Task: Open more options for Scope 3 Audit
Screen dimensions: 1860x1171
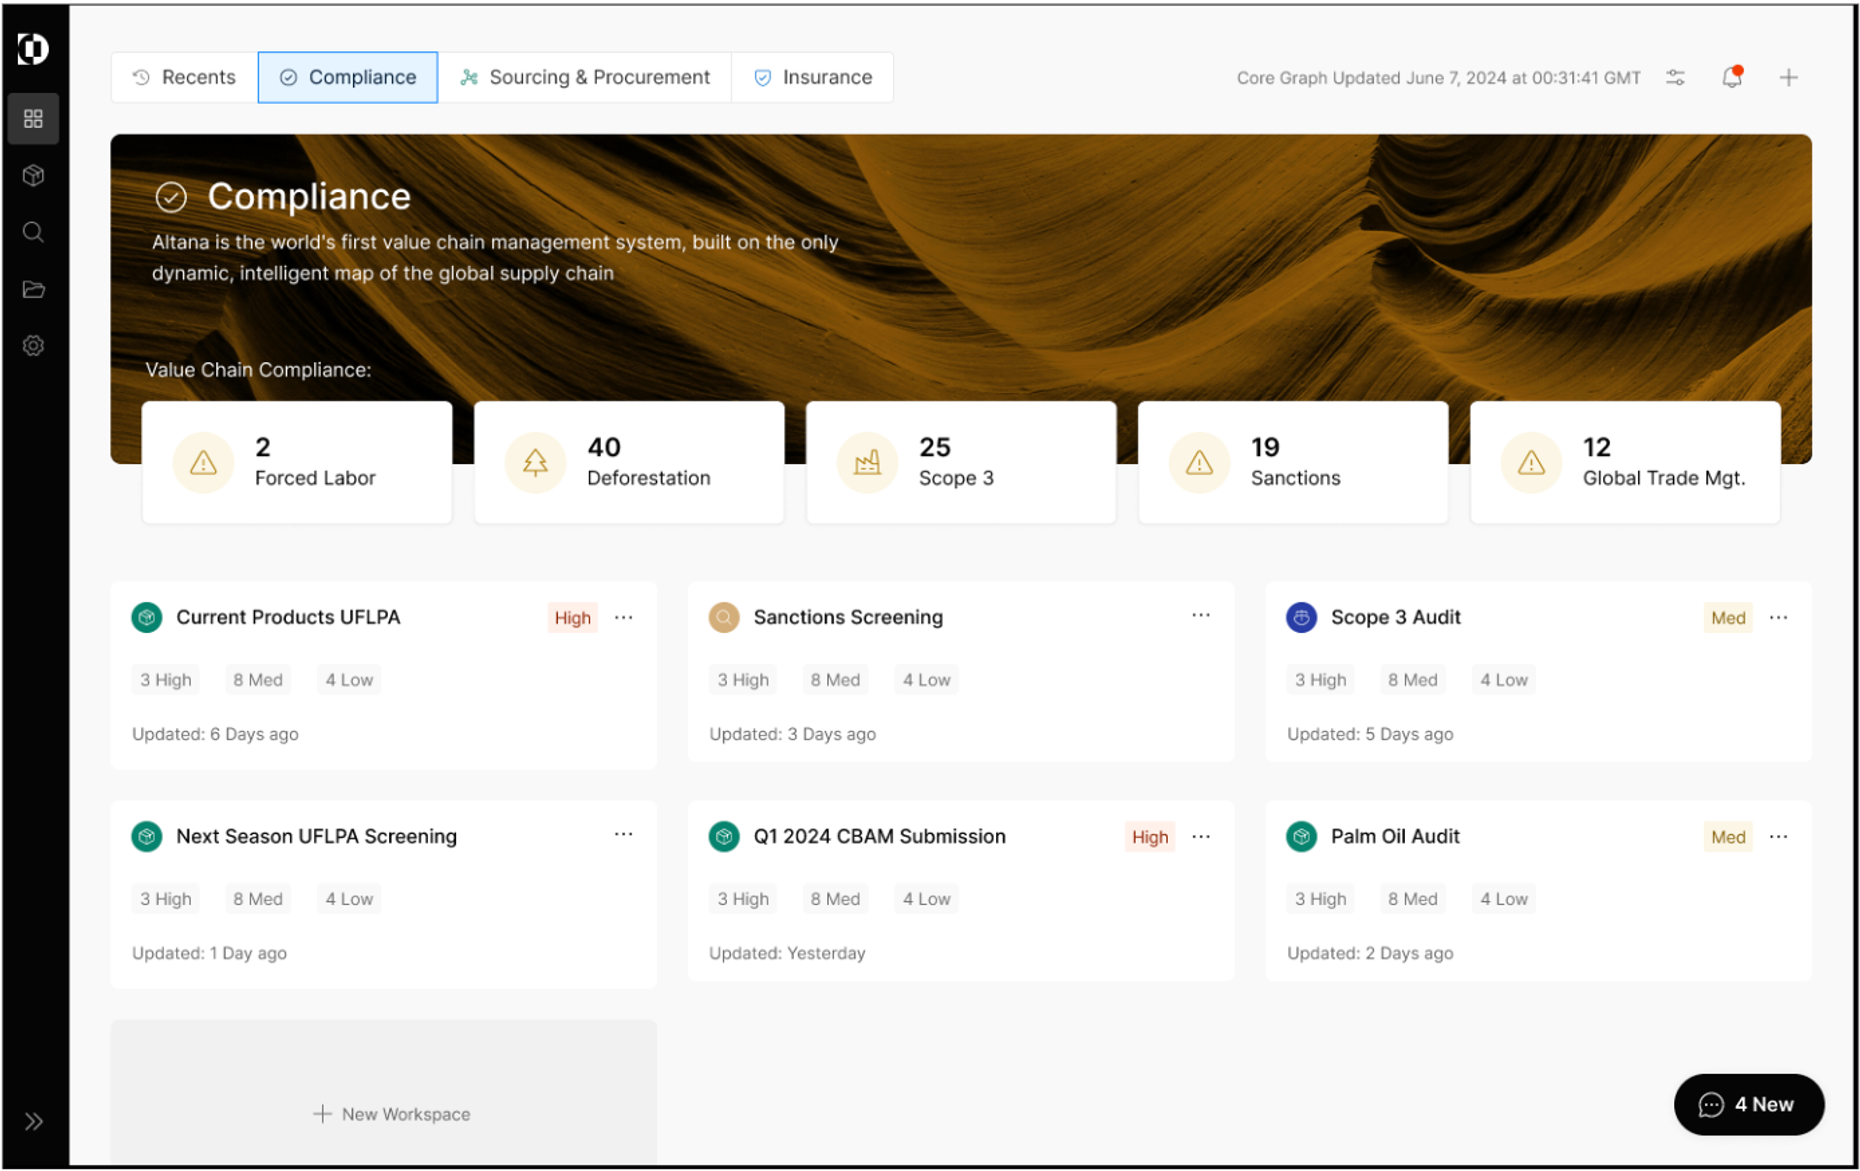Action: (x=1778, y=617)
